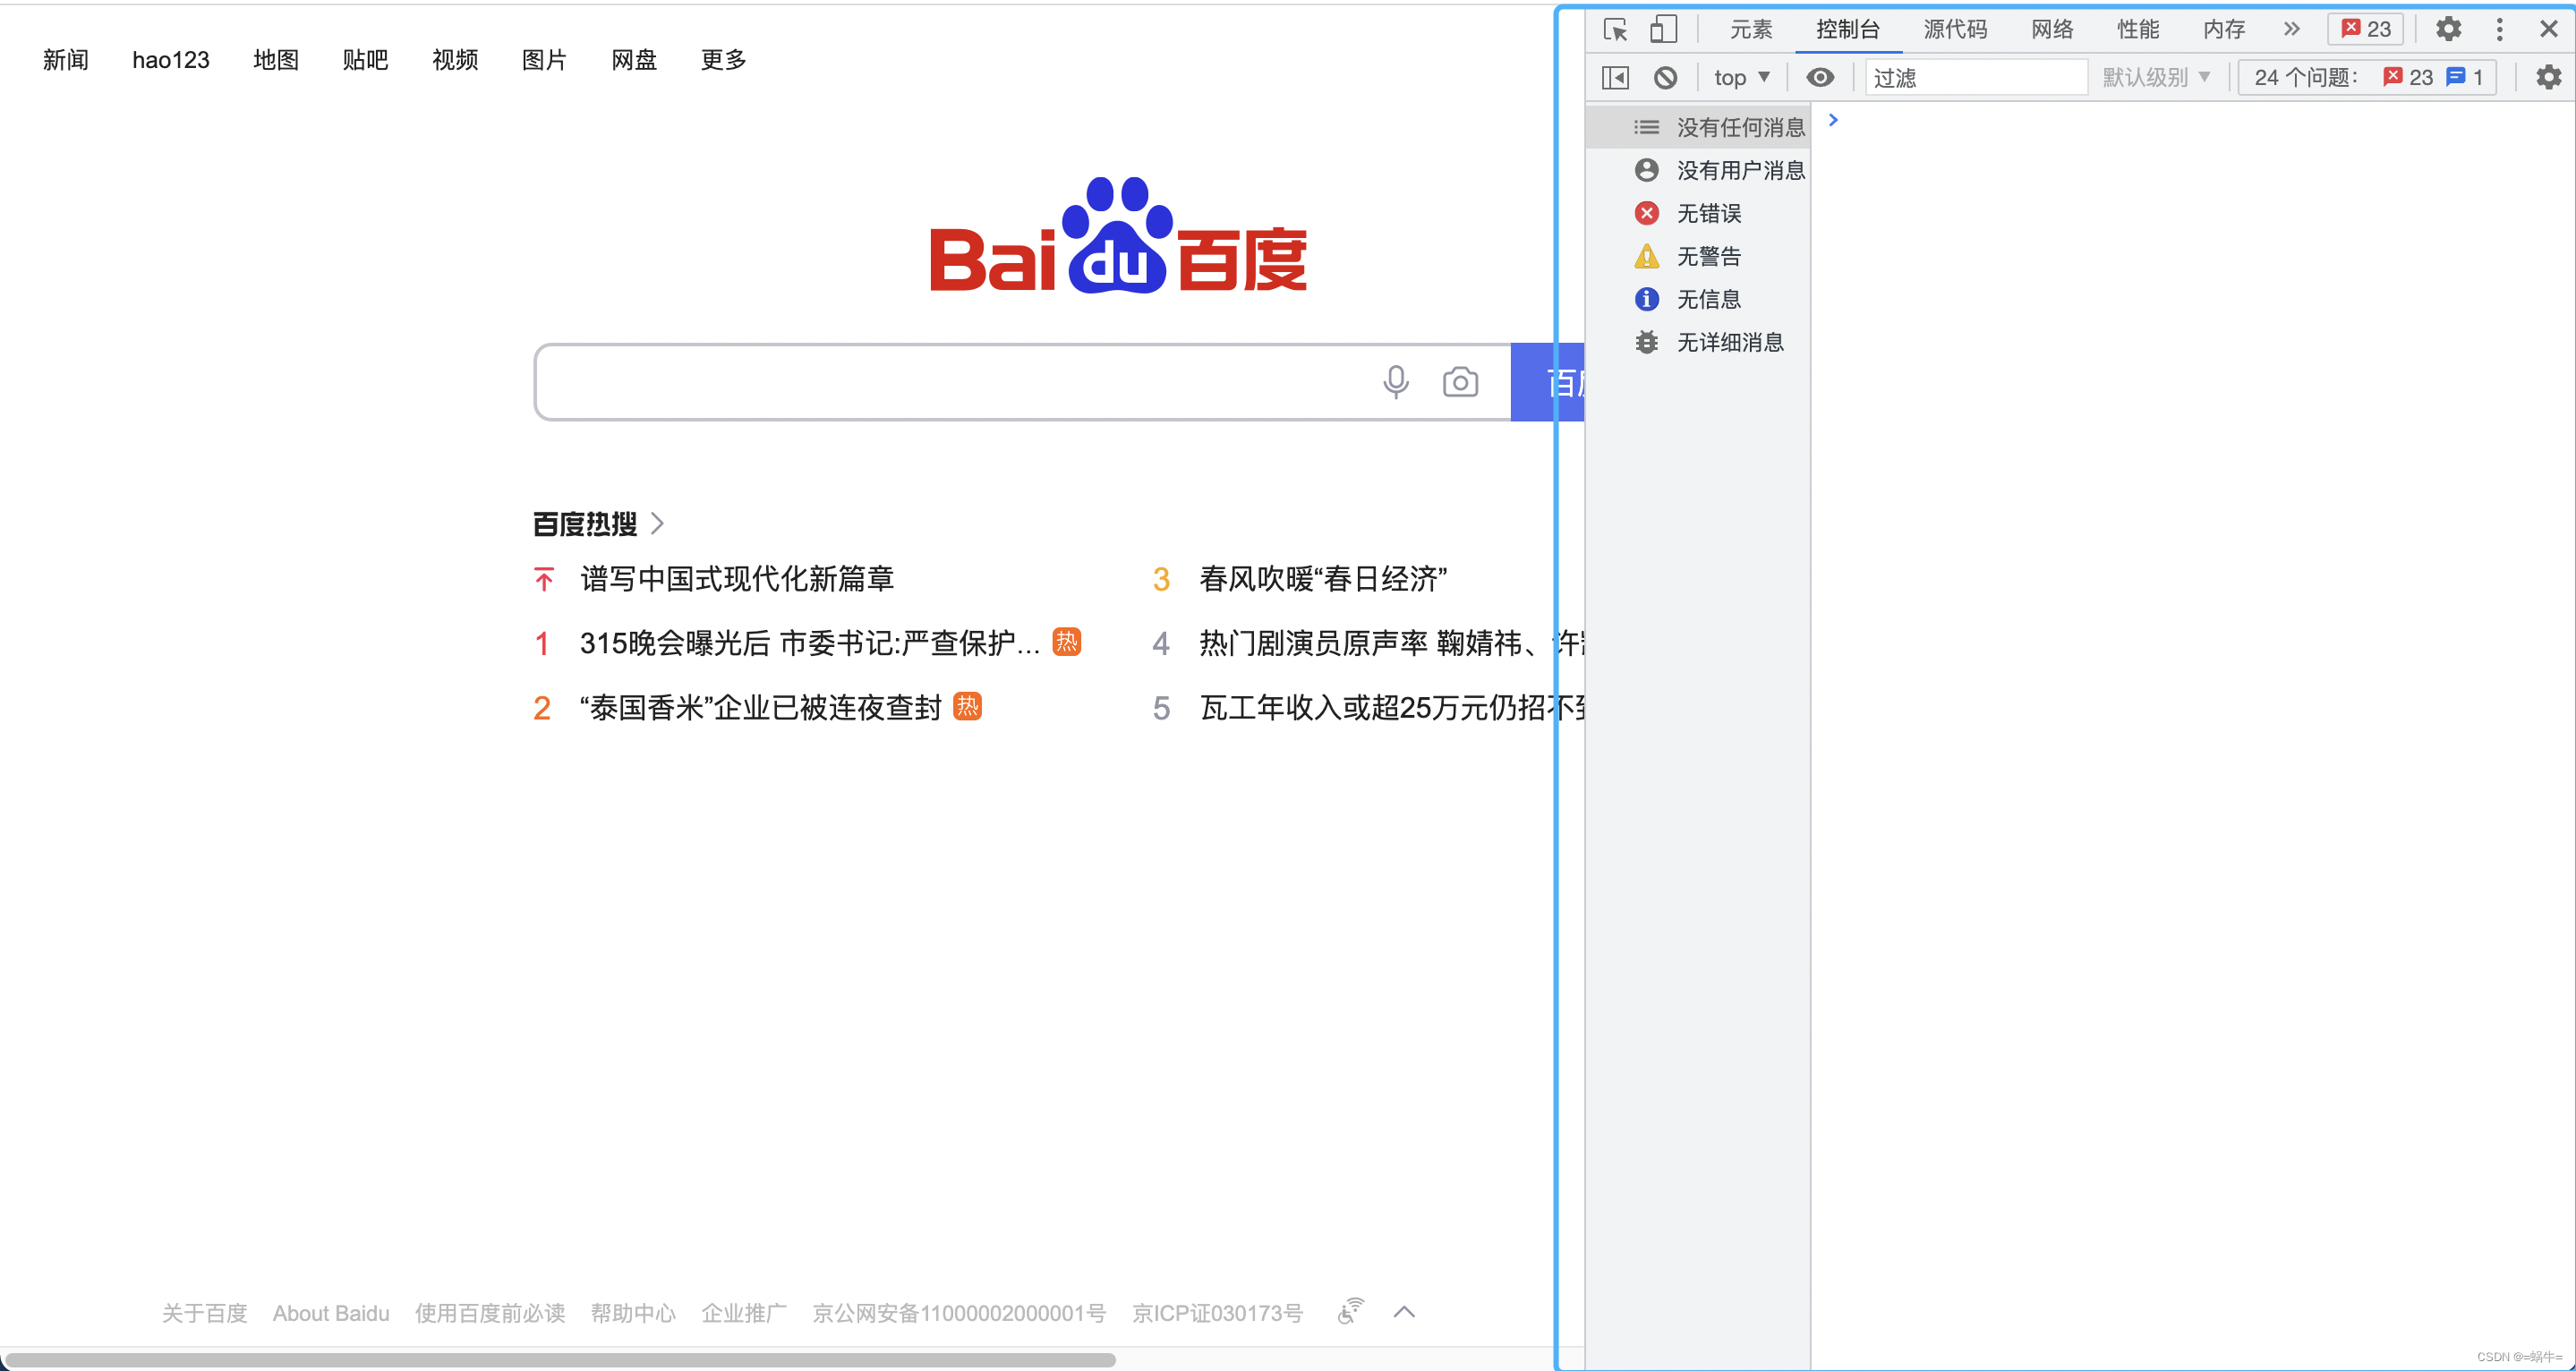Open the Baidu Maps link
The image size is (2576, 1371).
pyautogui.click(x=276, y=60)
